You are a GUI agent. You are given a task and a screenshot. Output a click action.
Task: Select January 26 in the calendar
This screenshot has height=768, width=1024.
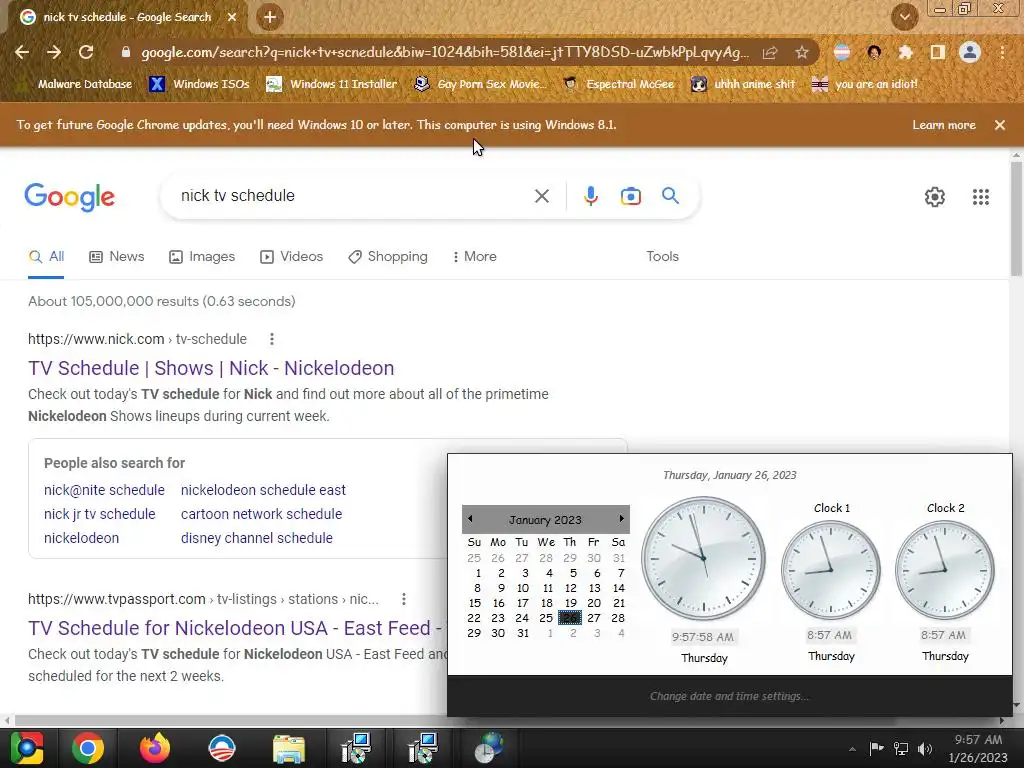(x=570, y=618)
